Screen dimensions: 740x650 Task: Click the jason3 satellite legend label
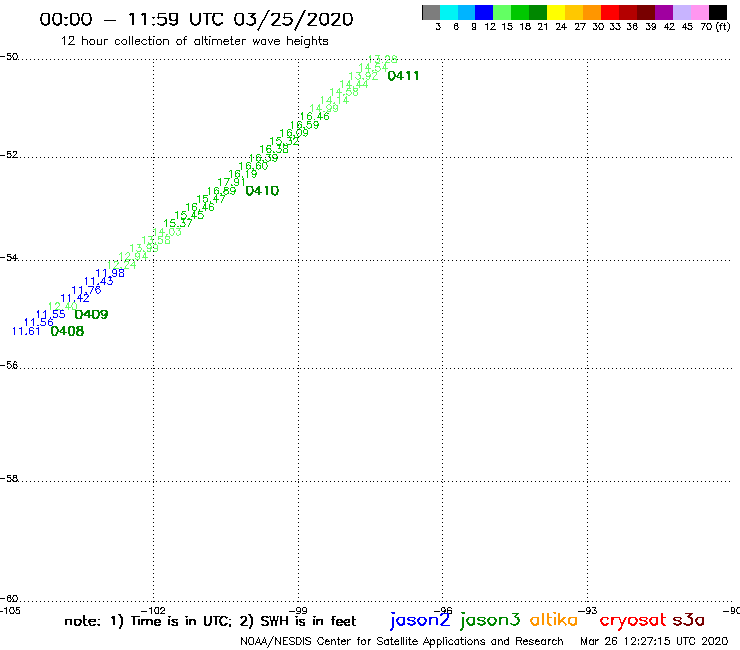(x=490, y=620)
